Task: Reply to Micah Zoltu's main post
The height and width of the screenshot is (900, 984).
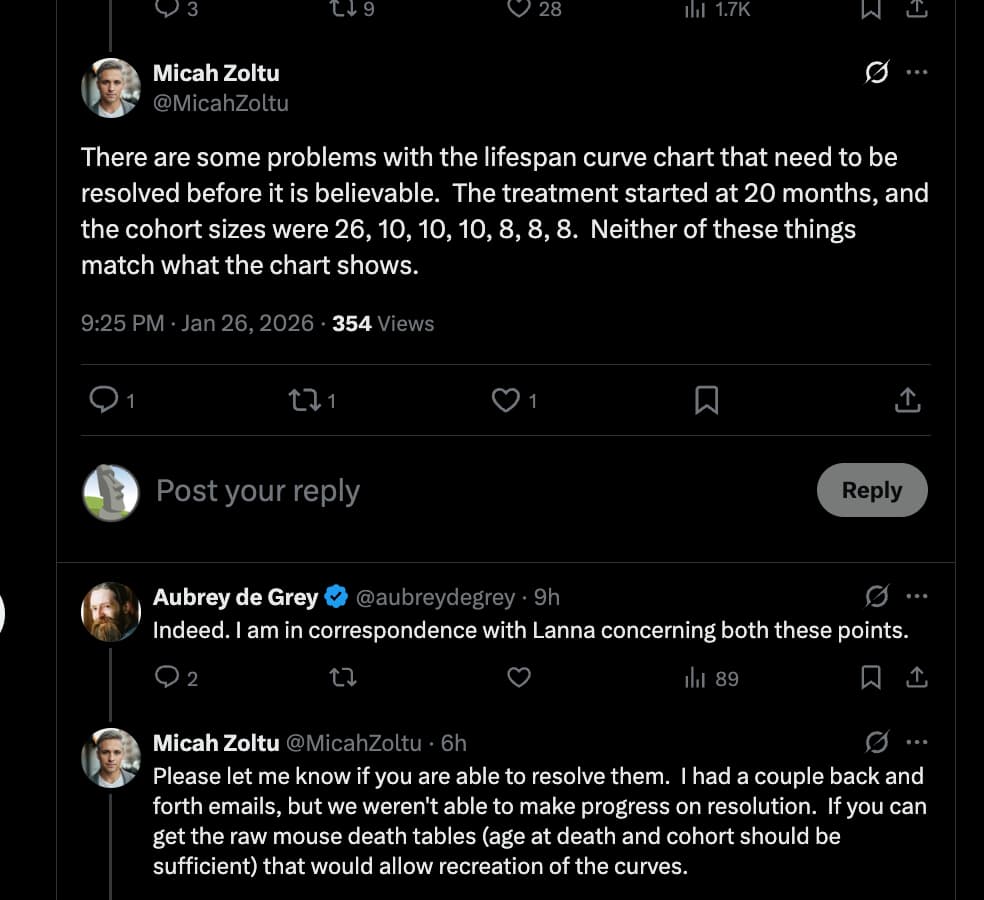Action: pos(104,401)
